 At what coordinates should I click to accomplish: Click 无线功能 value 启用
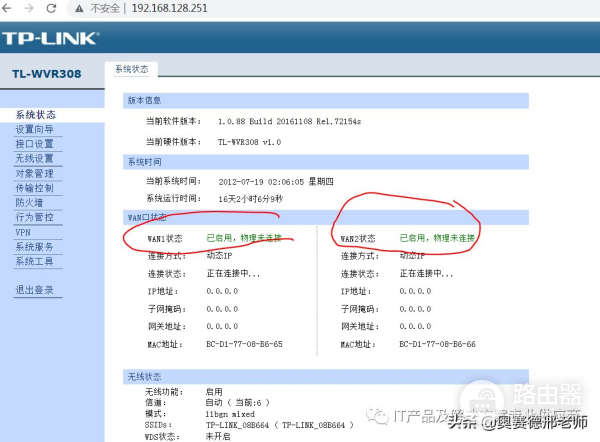click(x=214, y=392)
